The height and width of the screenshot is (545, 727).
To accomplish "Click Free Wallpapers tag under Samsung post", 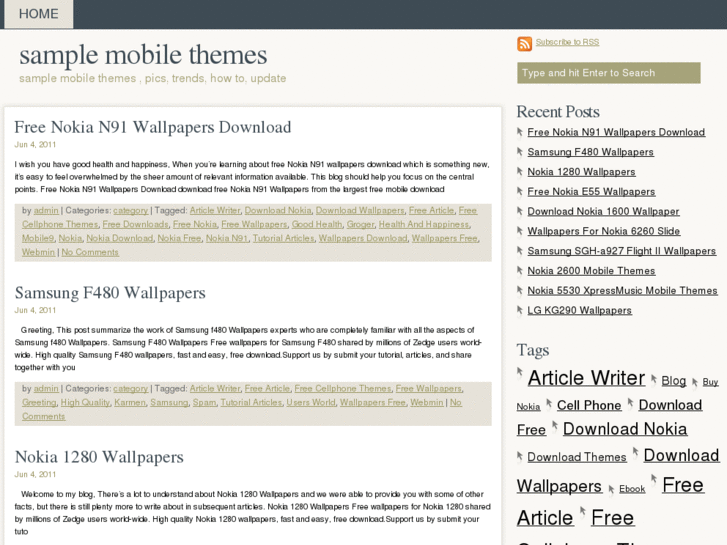I will 428,389.
